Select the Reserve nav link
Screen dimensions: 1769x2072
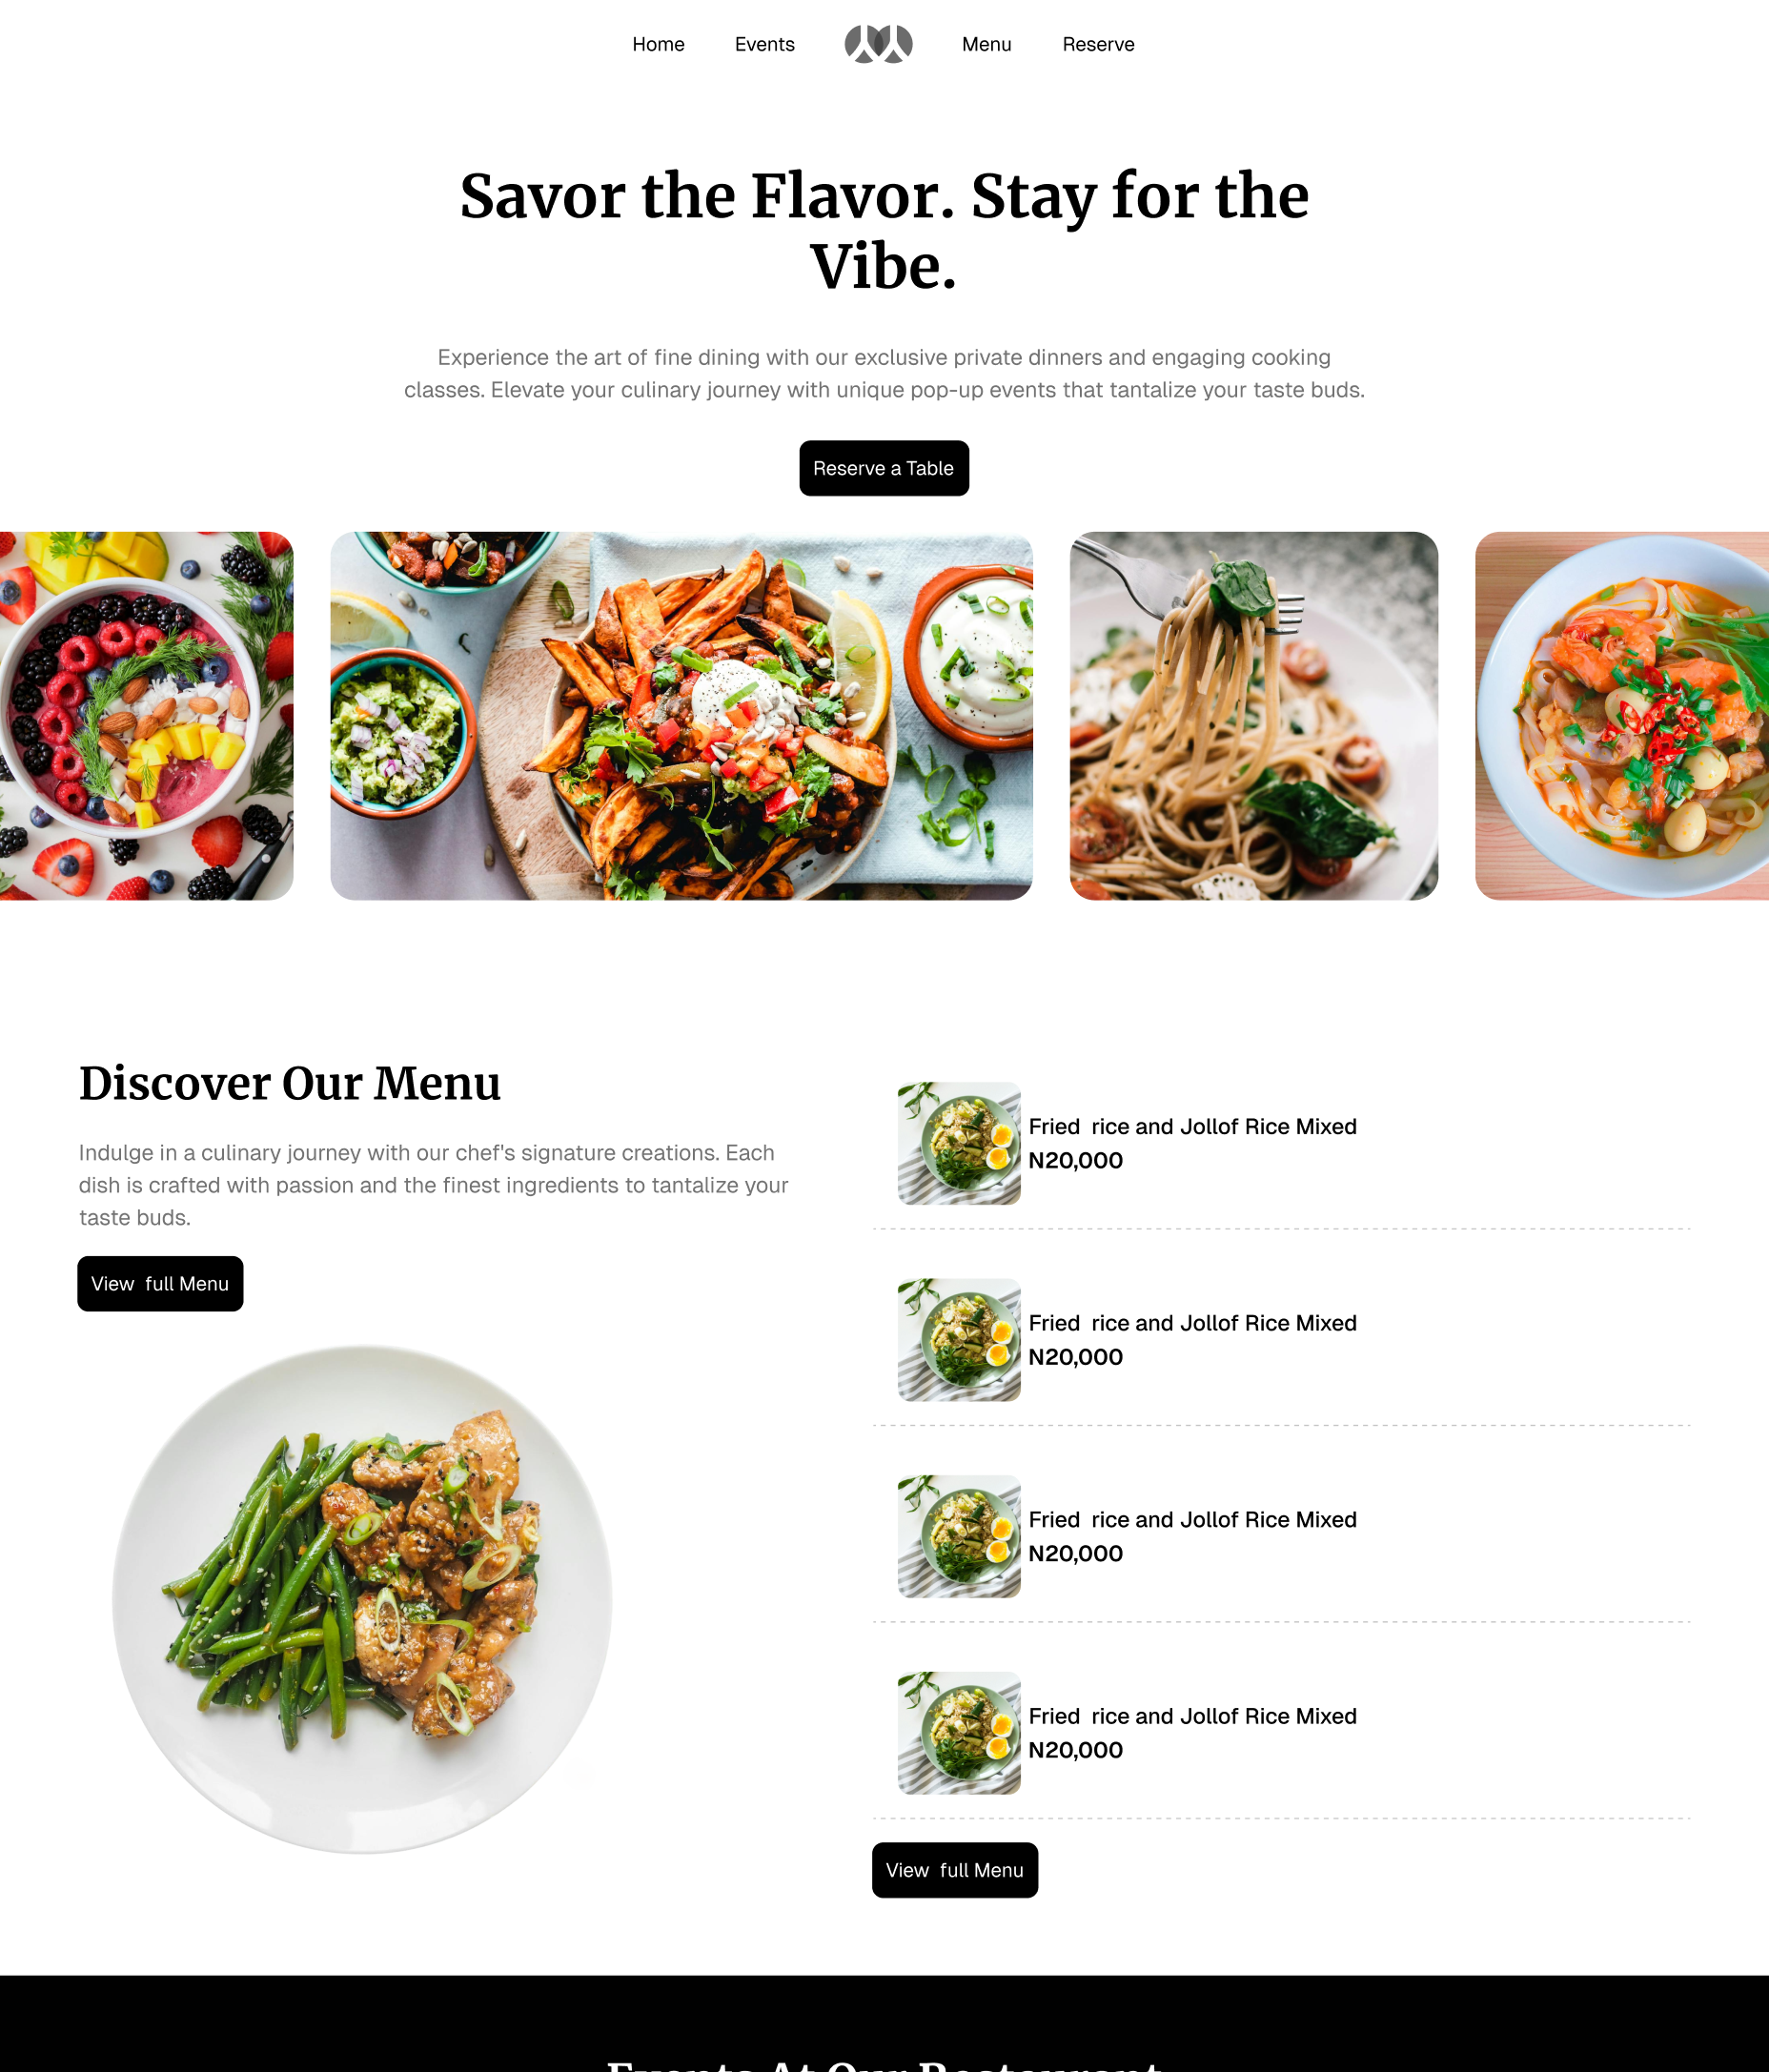click(1098, 44)
